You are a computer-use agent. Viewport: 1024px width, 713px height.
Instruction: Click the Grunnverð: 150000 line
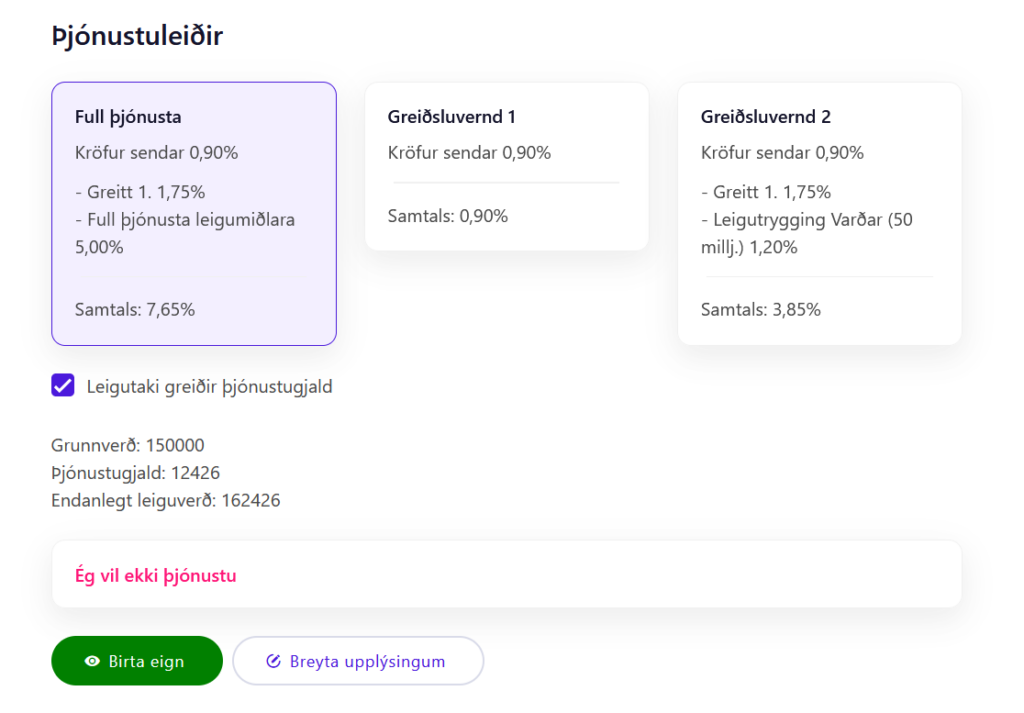coord(128,445)
